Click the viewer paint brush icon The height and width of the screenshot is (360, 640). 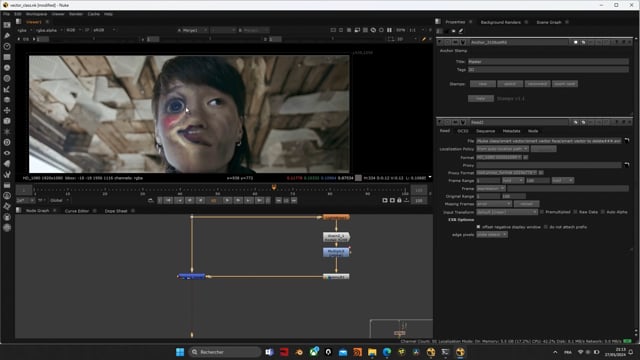click(x=424, y=39)
